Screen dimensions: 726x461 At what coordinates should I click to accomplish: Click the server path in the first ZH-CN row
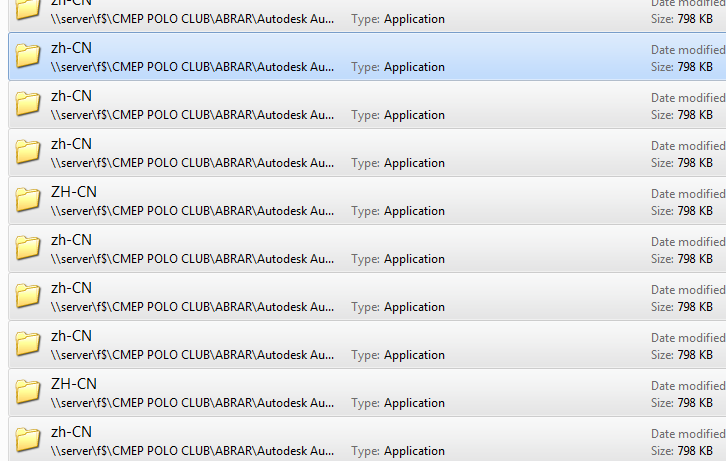(x=192, y=211)
